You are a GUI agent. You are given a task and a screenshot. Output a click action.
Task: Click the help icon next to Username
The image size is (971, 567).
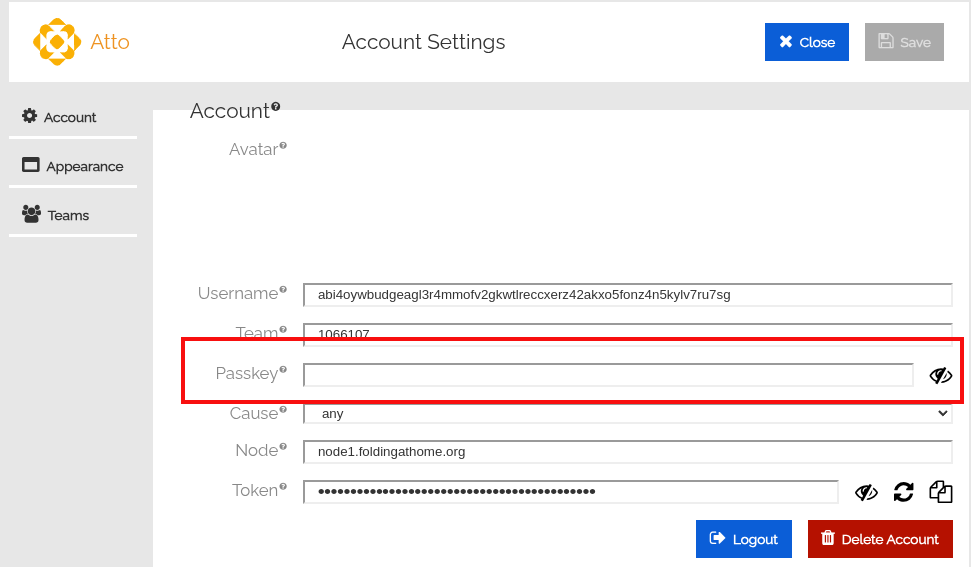[283, 289]
